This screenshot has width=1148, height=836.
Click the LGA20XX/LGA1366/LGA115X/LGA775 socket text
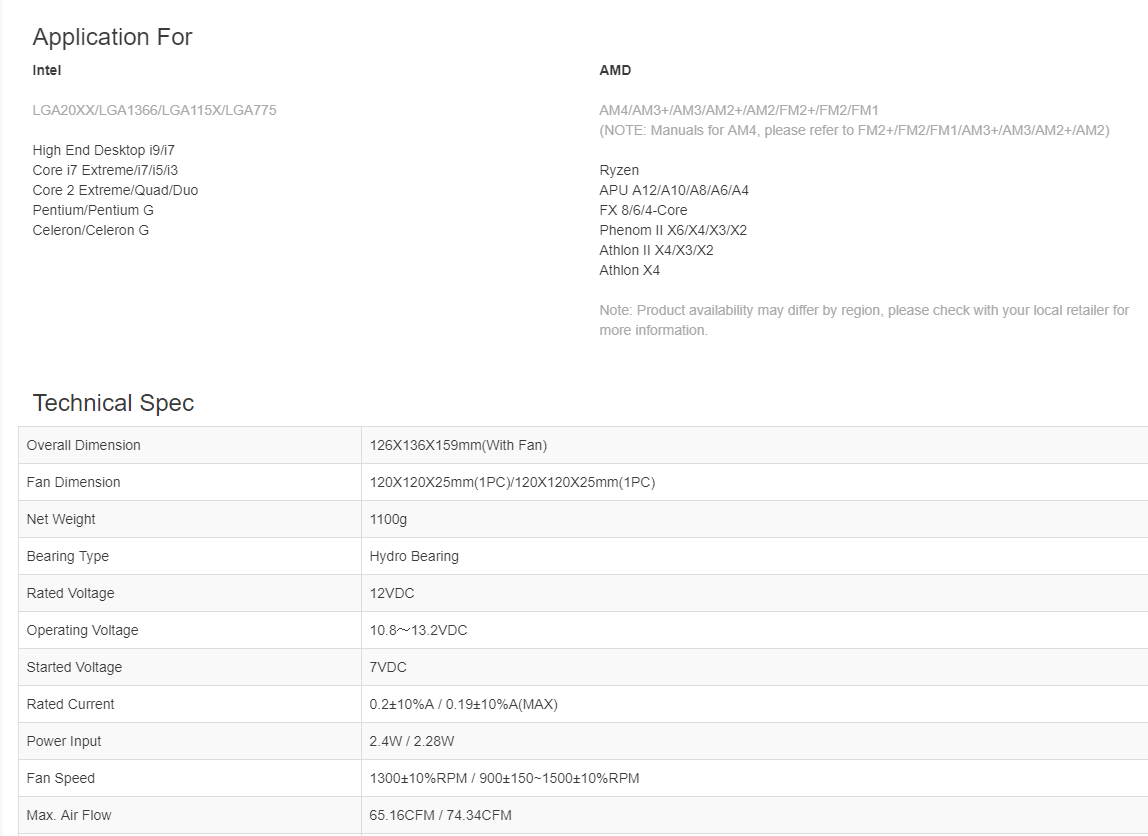click(x=154, y=110)
